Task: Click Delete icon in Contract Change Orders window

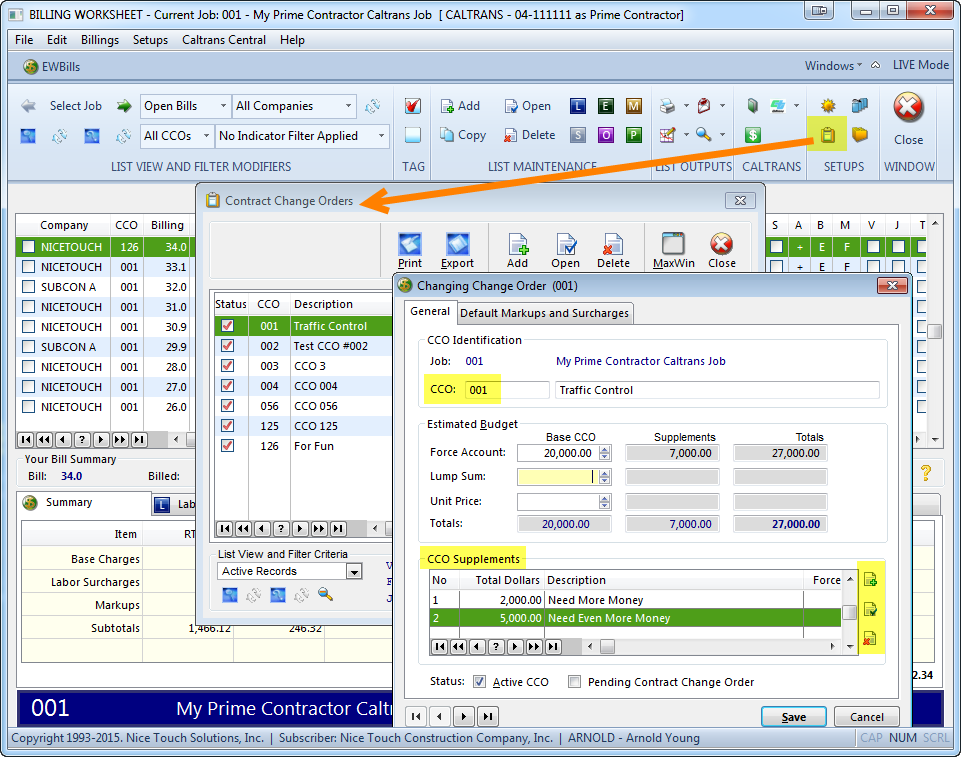Action: coord(613,251)
